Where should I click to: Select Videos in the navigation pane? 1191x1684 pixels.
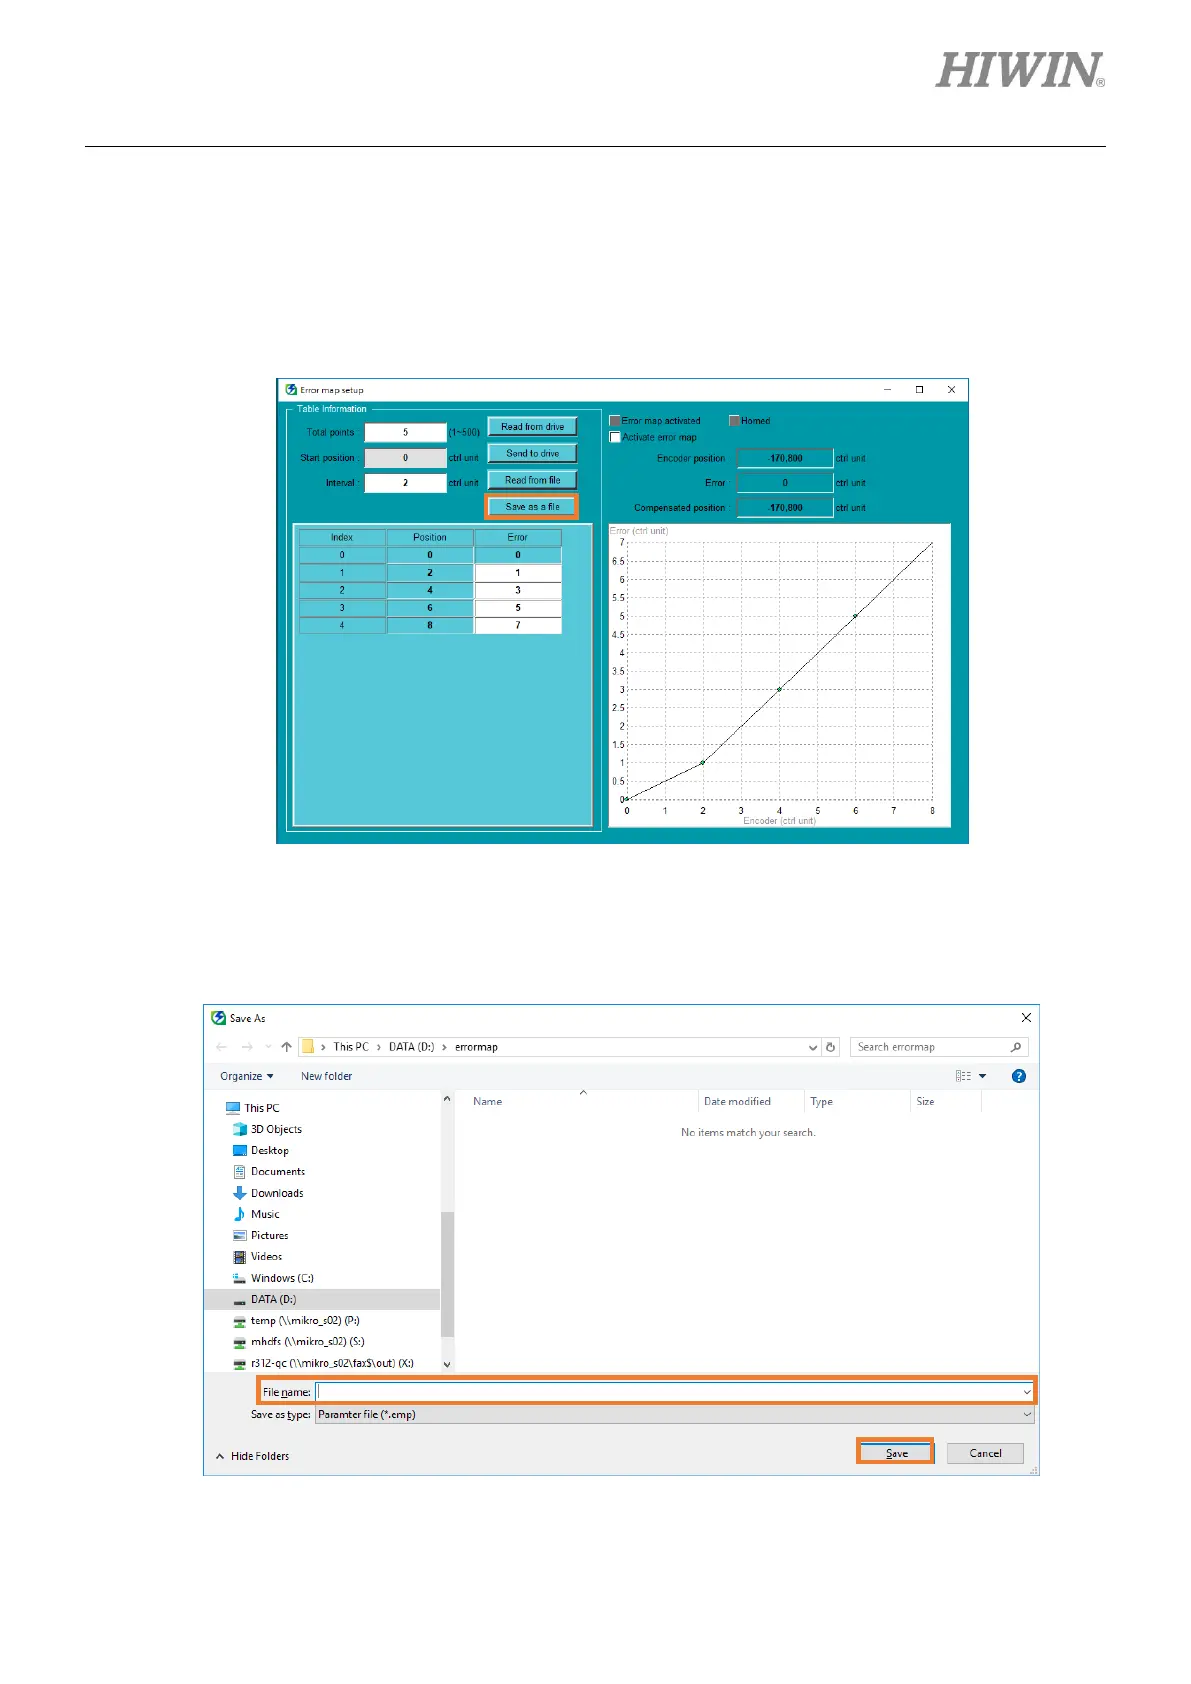[x=257, y=1256]
